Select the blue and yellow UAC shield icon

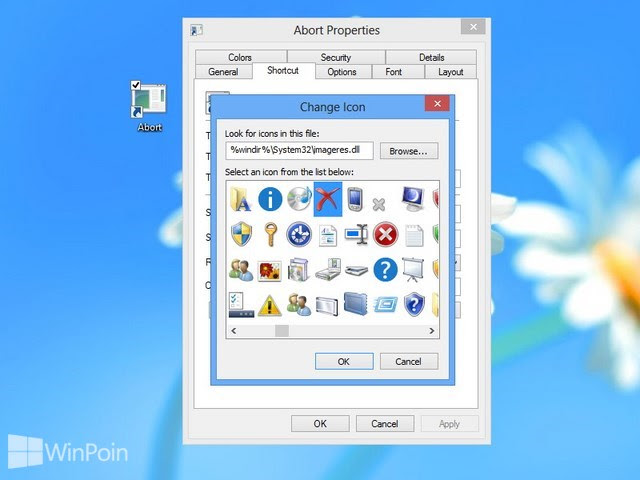241,234
